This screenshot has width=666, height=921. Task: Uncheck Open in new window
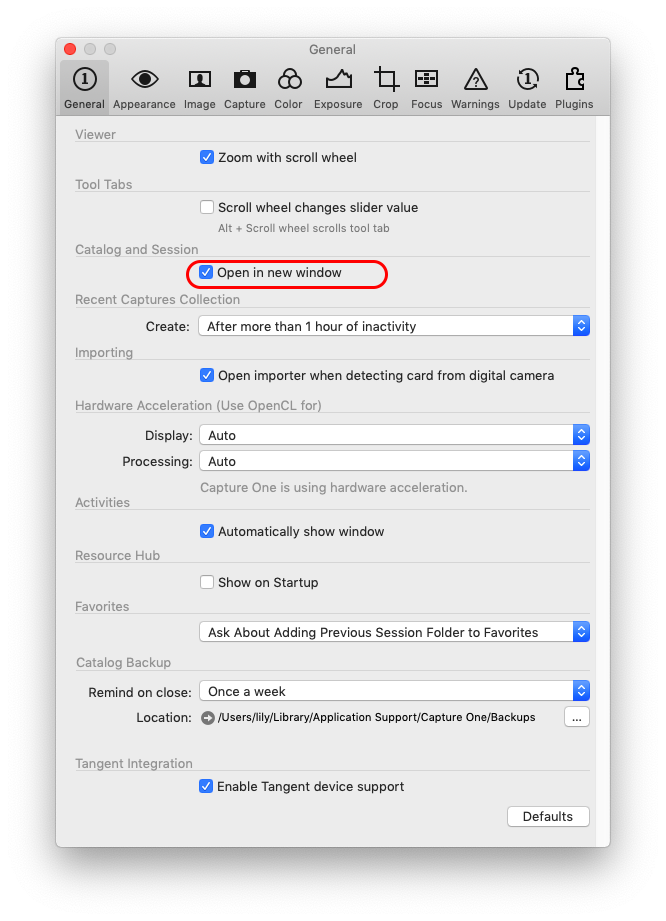point(206,273)
